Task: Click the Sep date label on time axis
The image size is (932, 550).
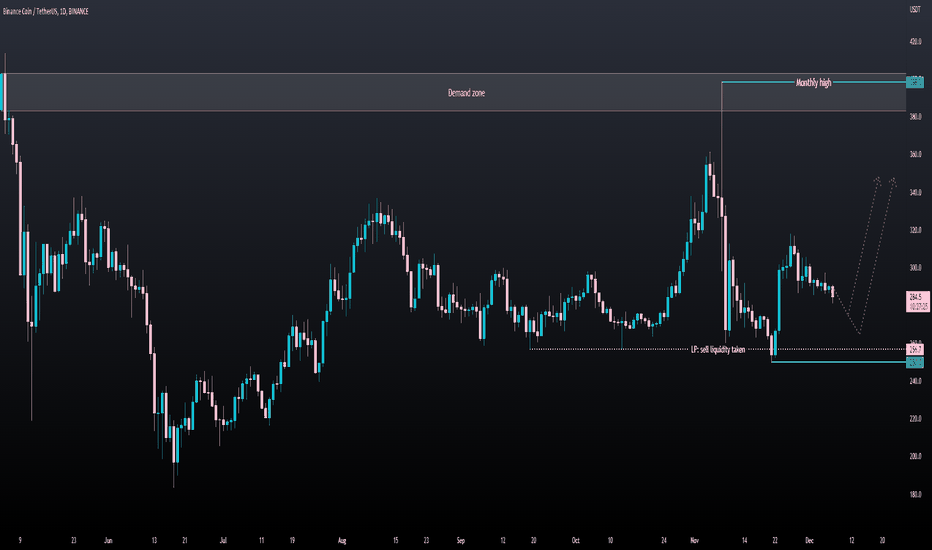Action: pos(461,540)
